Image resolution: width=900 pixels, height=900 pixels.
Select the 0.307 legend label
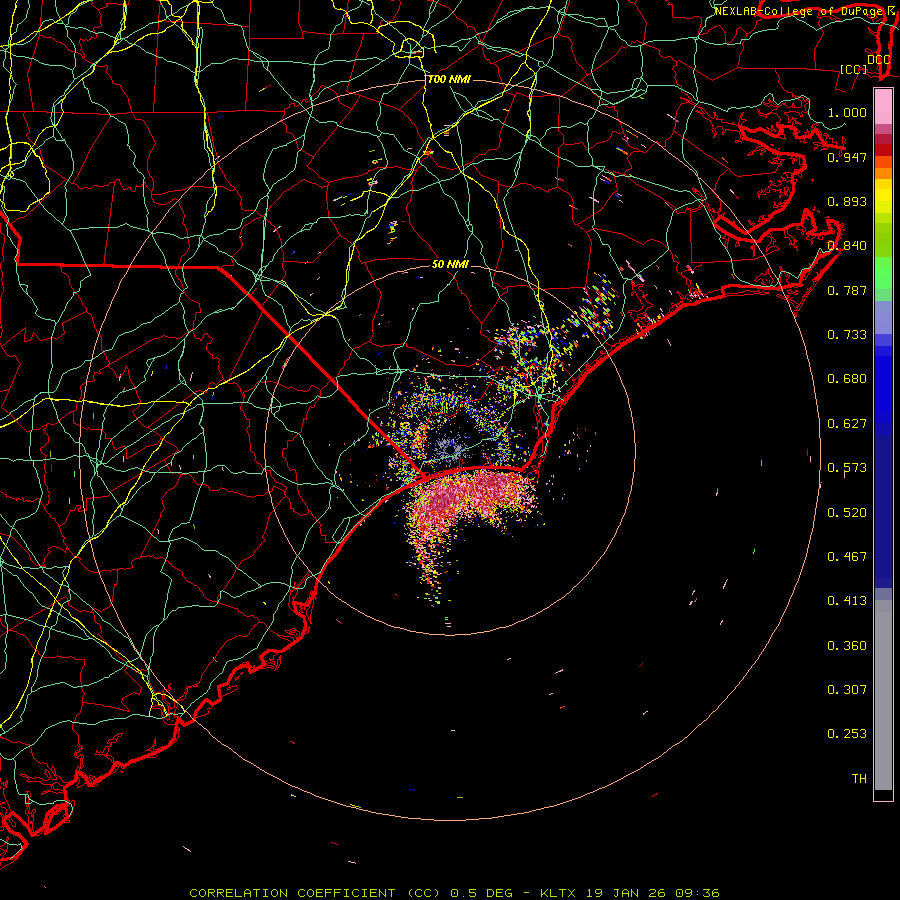(847, 690)
